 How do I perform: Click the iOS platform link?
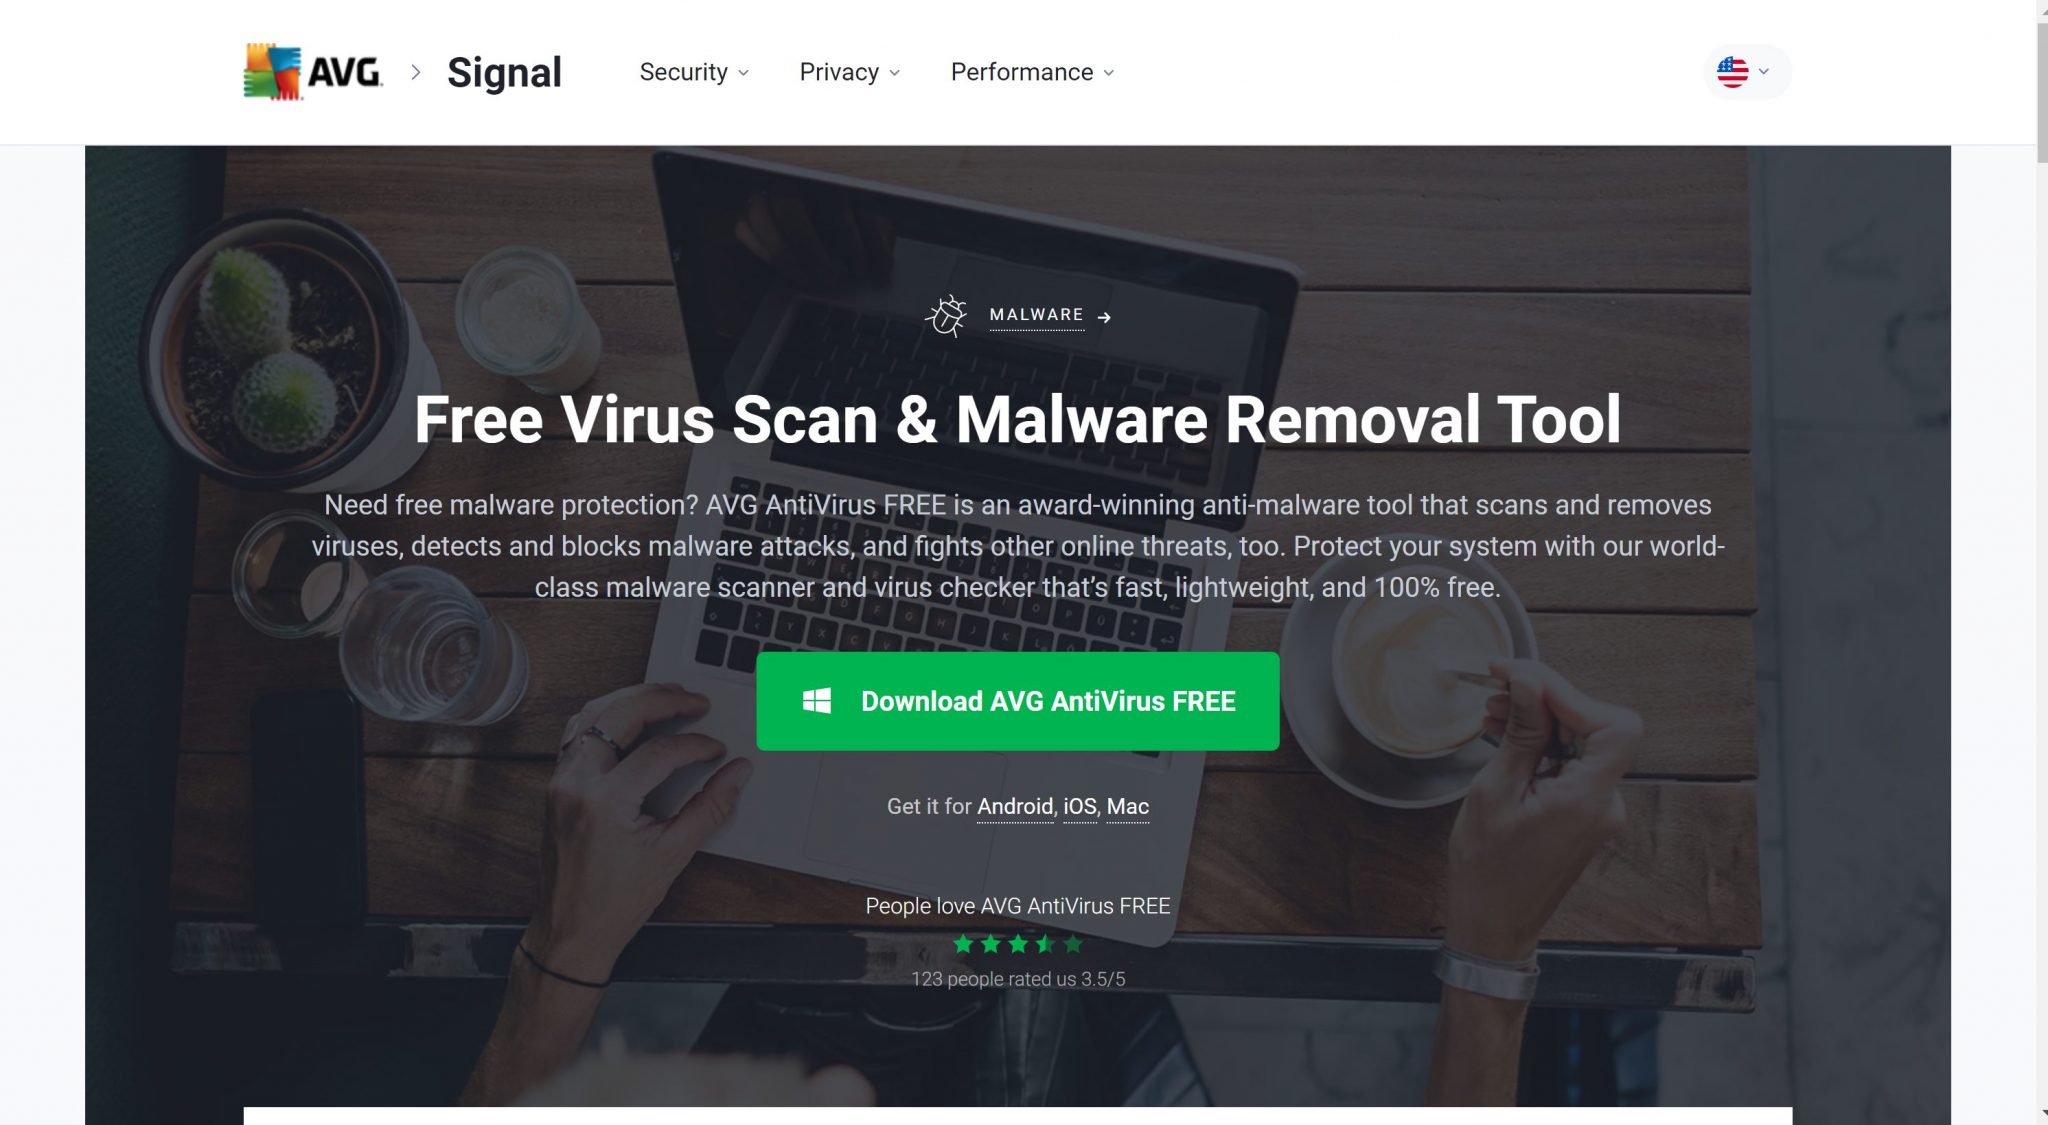point(1080,806)
